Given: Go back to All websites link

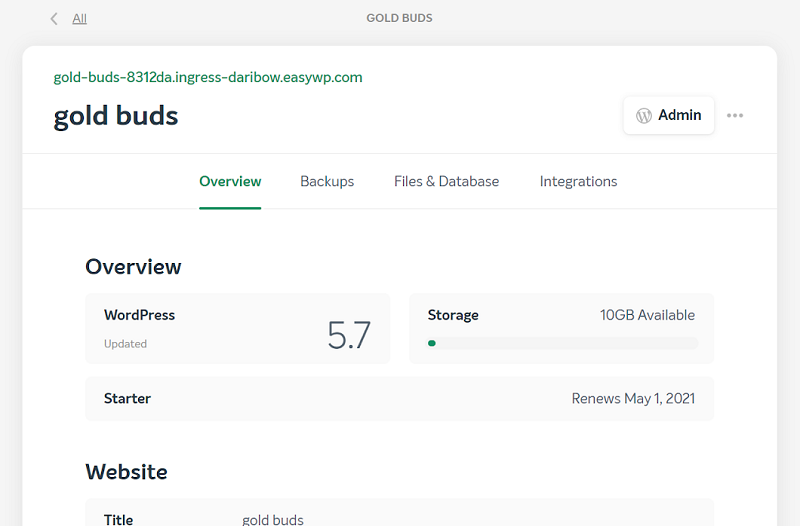Looking at the screenshot, I should pyautogui.click(x=79, y=19).
